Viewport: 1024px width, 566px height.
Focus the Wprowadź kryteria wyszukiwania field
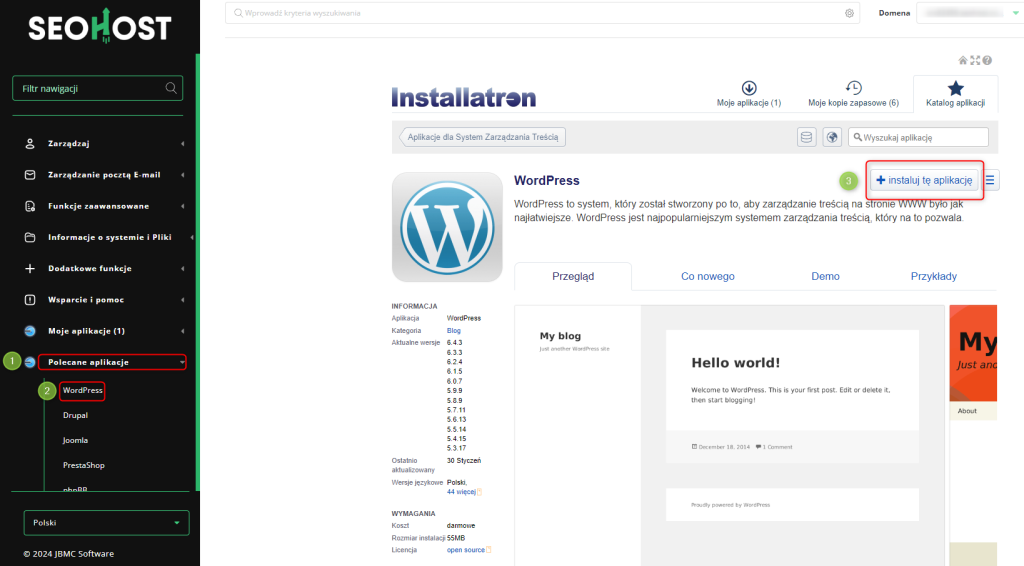542,13
